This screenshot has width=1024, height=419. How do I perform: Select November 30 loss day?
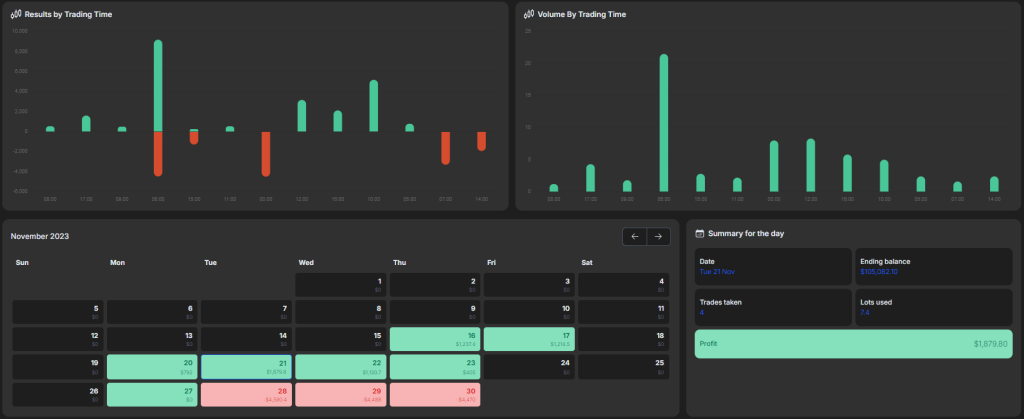tap(436, 394)
